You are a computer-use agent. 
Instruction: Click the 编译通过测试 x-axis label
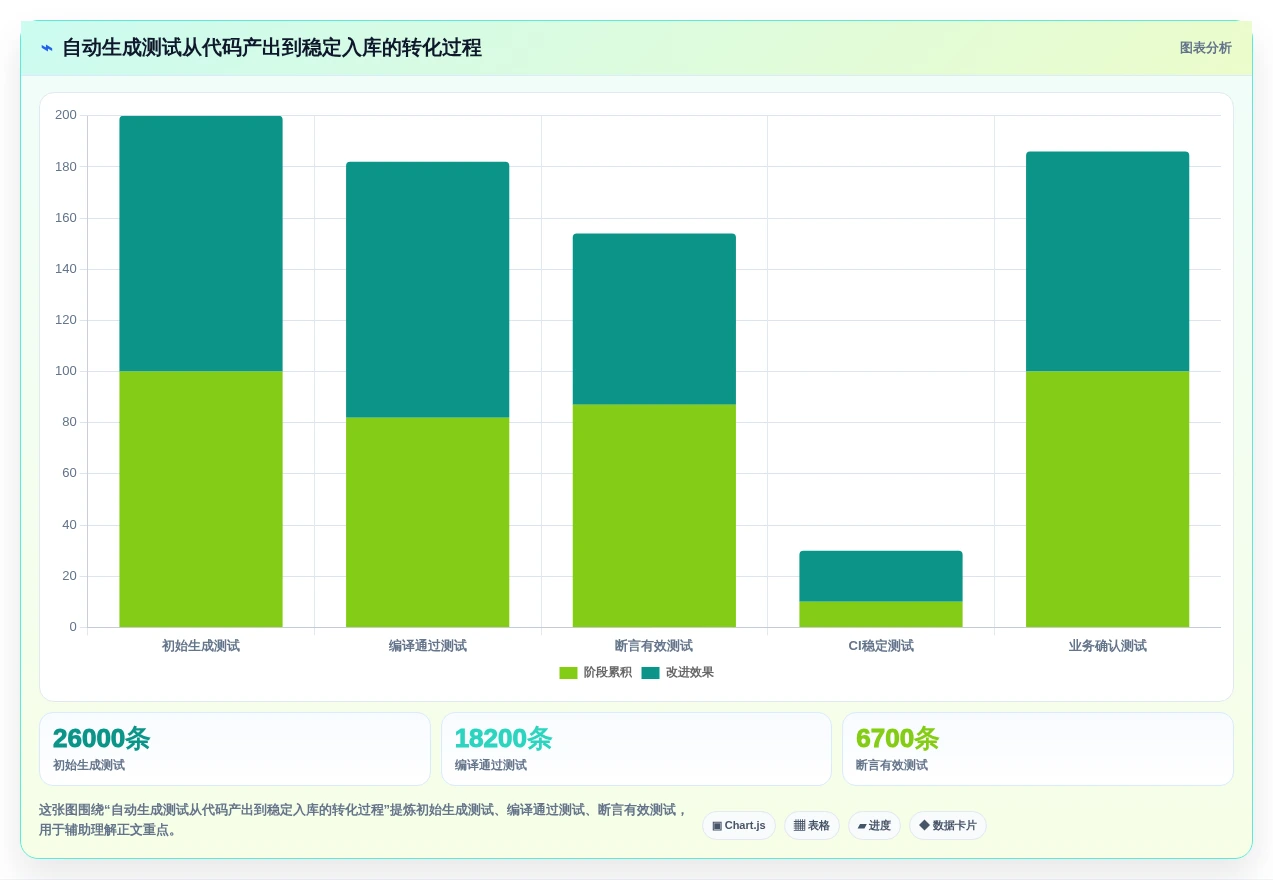click(427, 646)
